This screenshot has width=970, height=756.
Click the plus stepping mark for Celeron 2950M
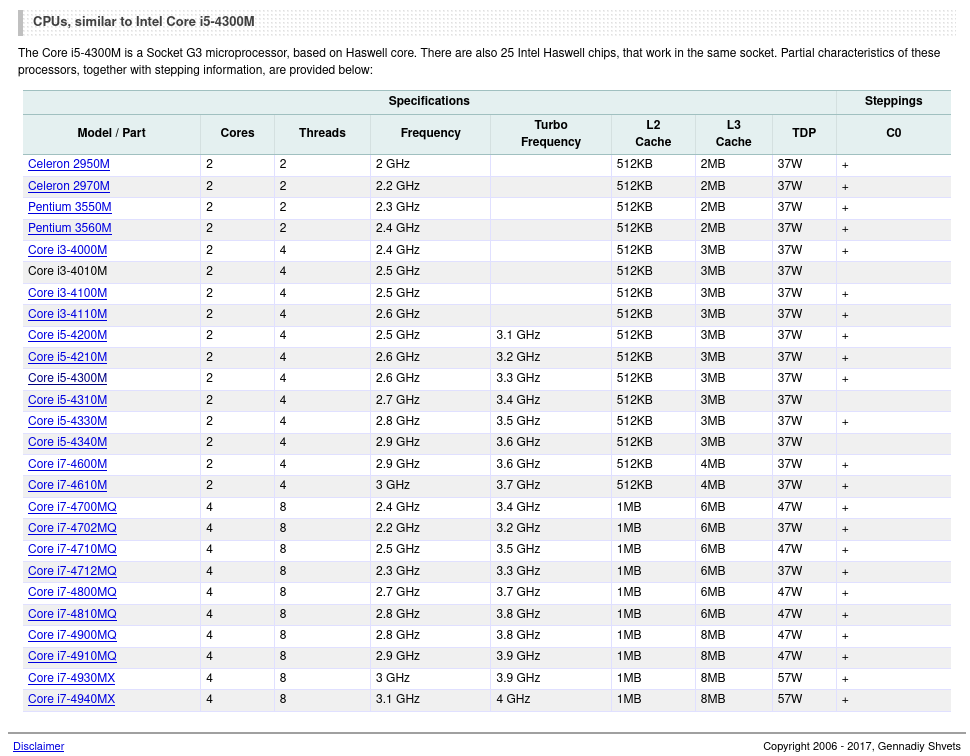pyautogui.click(x=845, y=165)
